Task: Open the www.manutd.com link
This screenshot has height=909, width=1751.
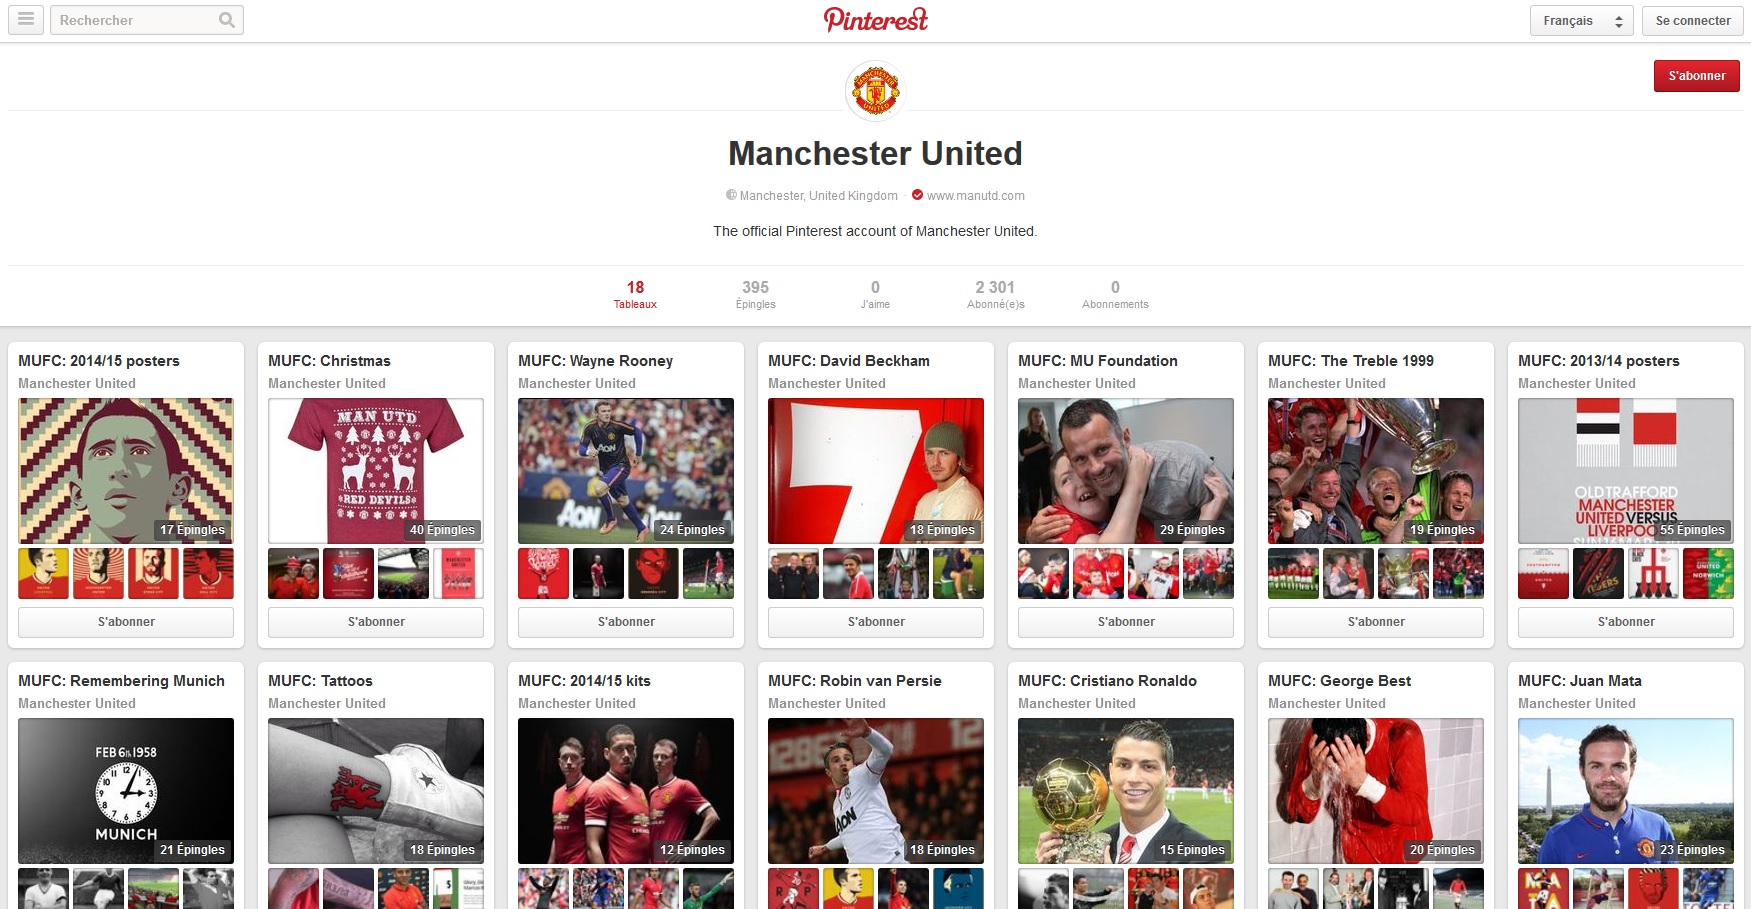Action: (x=975, y=196)
